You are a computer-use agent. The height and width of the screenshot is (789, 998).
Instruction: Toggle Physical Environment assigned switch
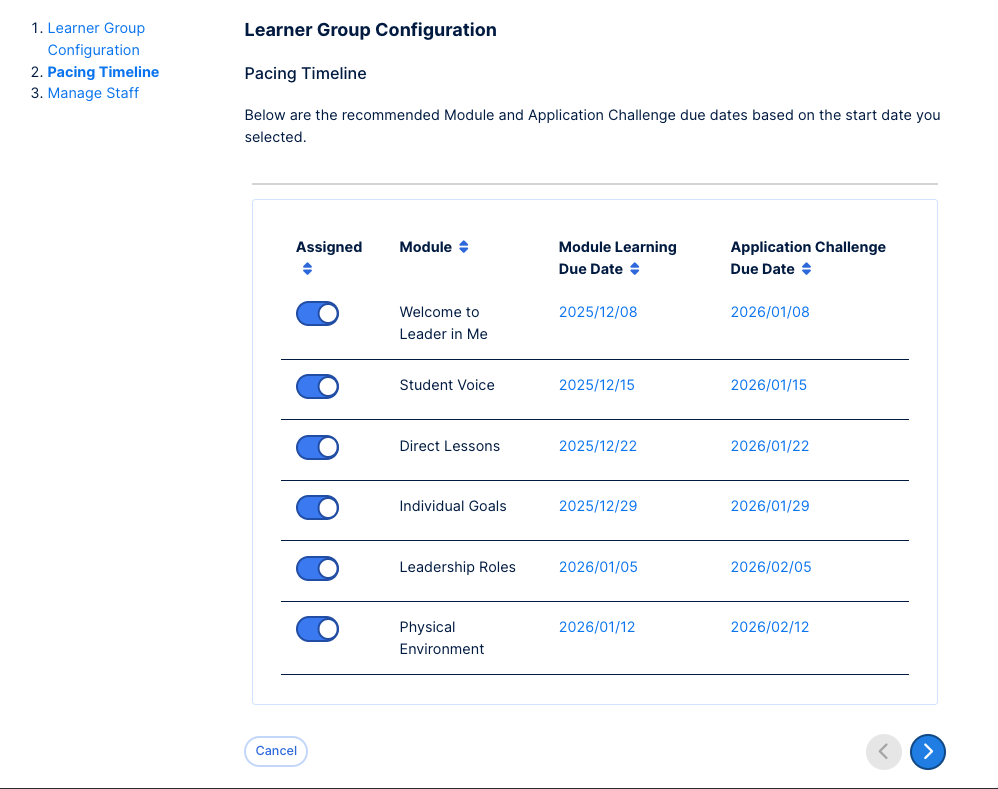pyautogui.click(x=317, y=629)
